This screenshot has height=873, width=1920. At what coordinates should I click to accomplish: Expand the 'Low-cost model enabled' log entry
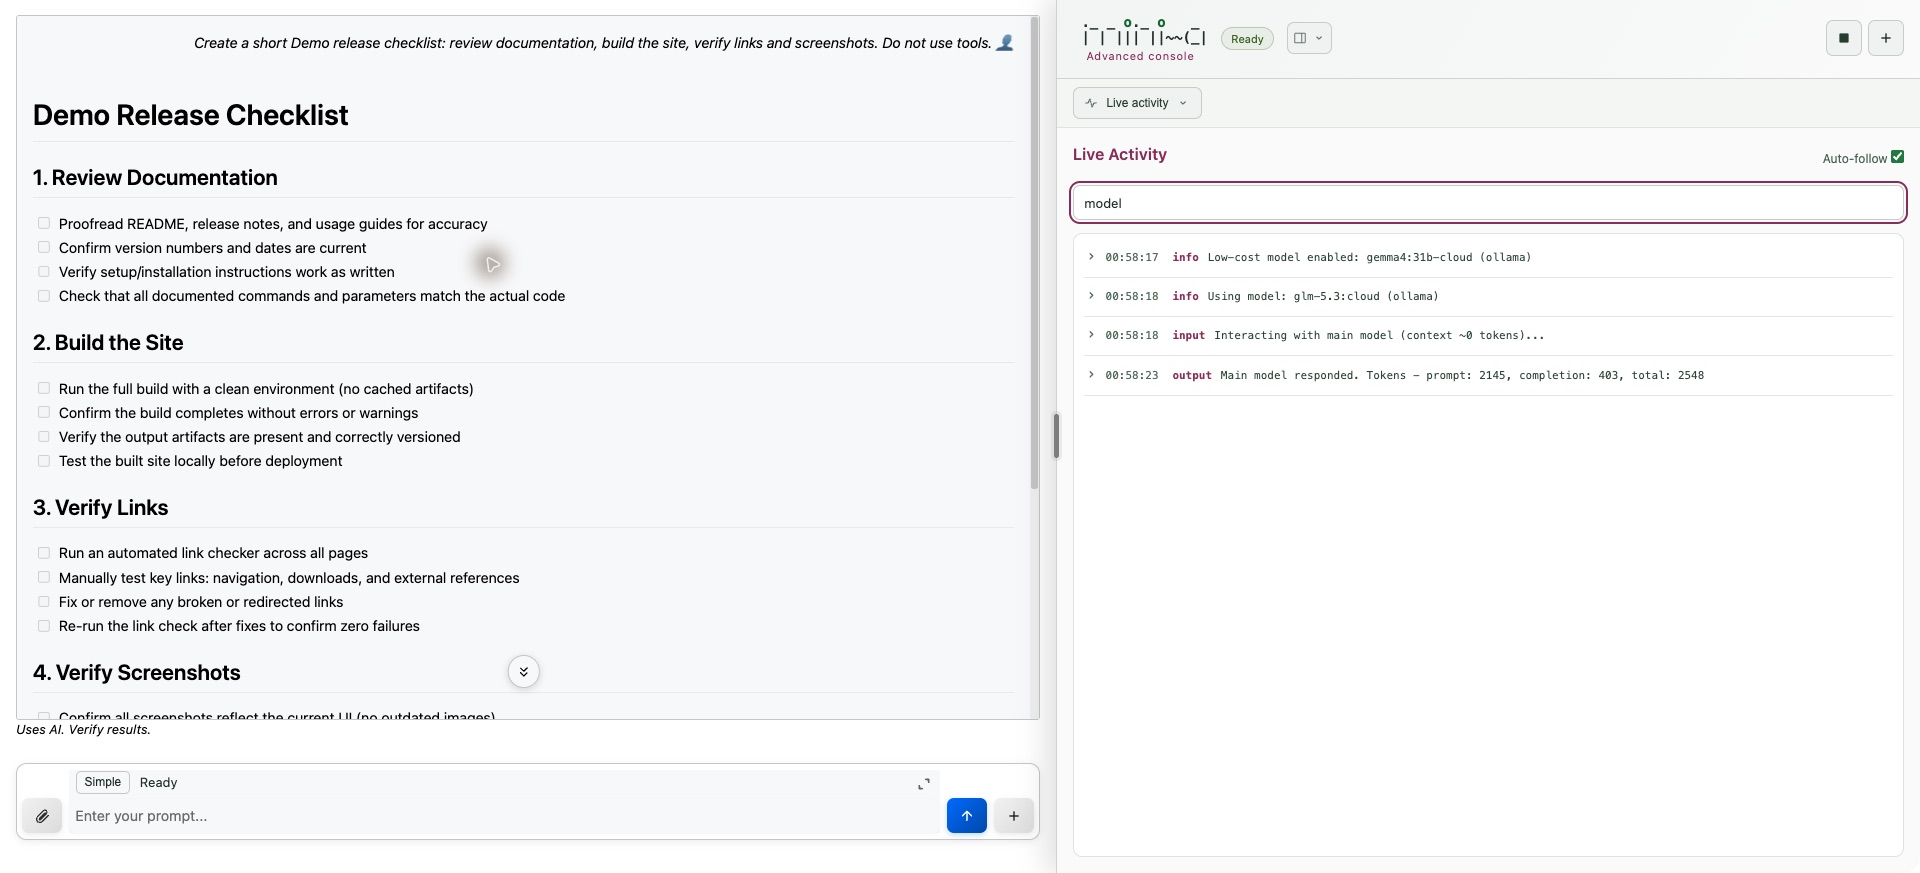tap(1091, 257)
